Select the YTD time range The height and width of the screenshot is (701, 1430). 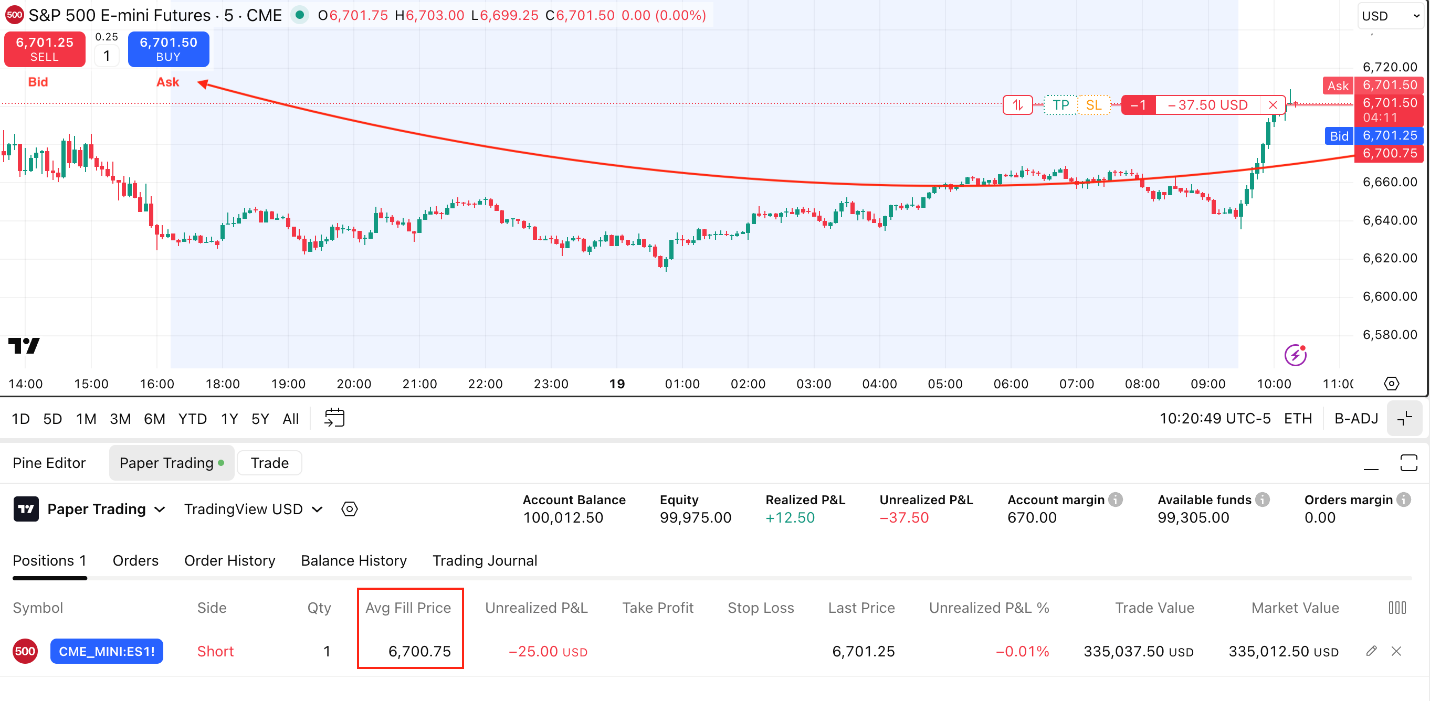(x=192, y=419)
